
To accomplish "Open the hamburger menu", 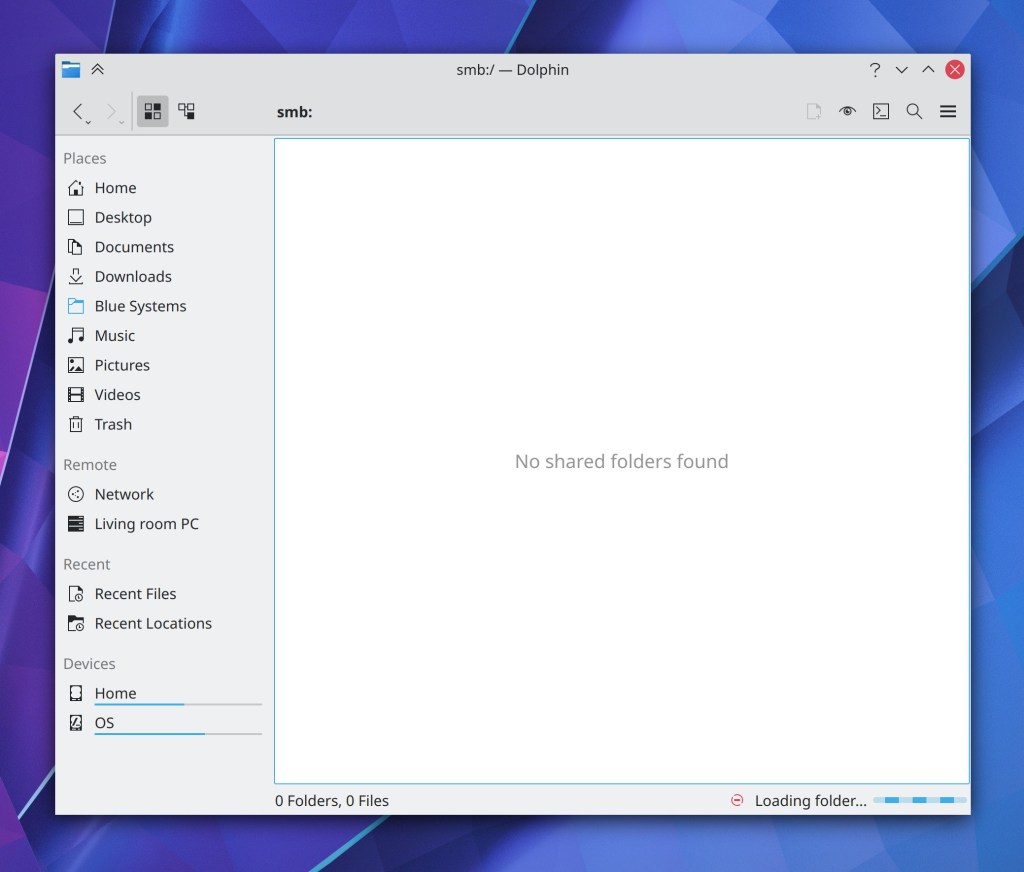I will point(948,112).
